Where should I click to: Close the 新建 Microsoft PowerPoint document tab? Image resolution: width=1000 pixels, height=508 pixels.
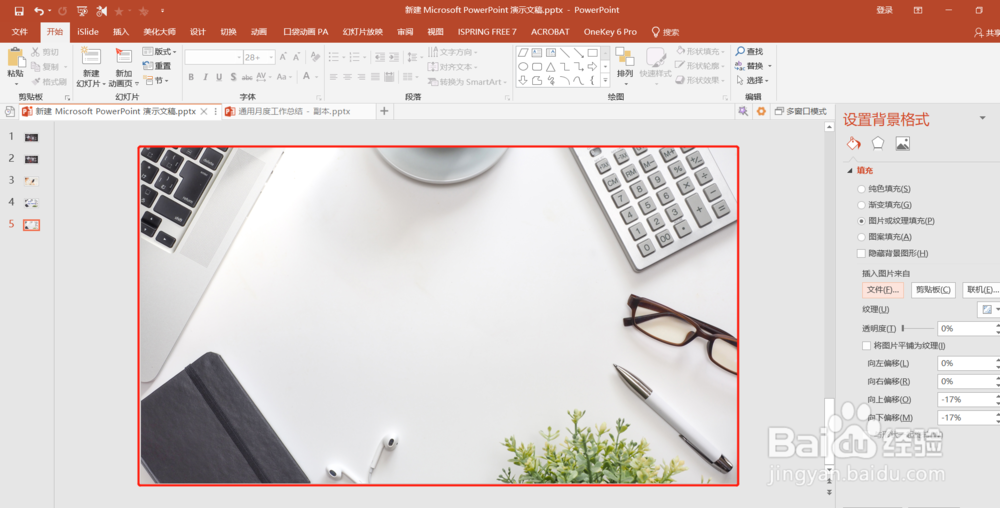[x=204, y=111]
